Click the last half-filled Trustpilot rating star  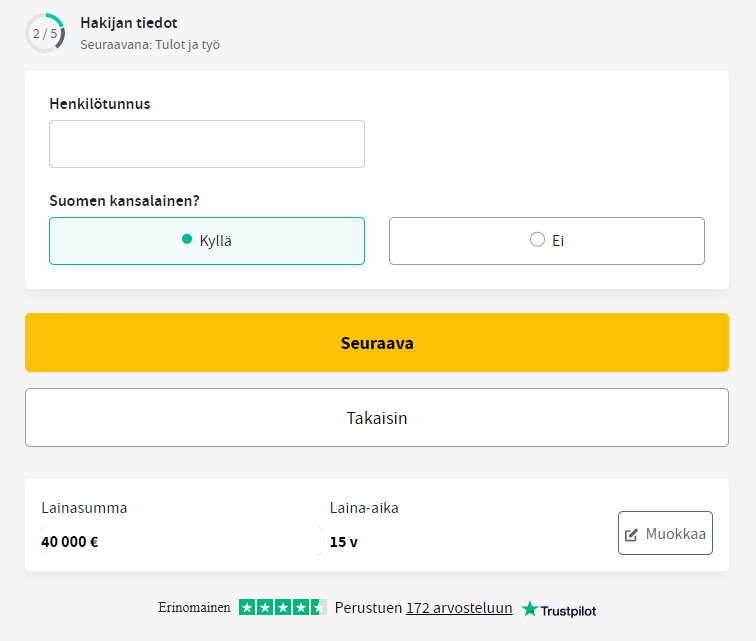coord(319,607)
